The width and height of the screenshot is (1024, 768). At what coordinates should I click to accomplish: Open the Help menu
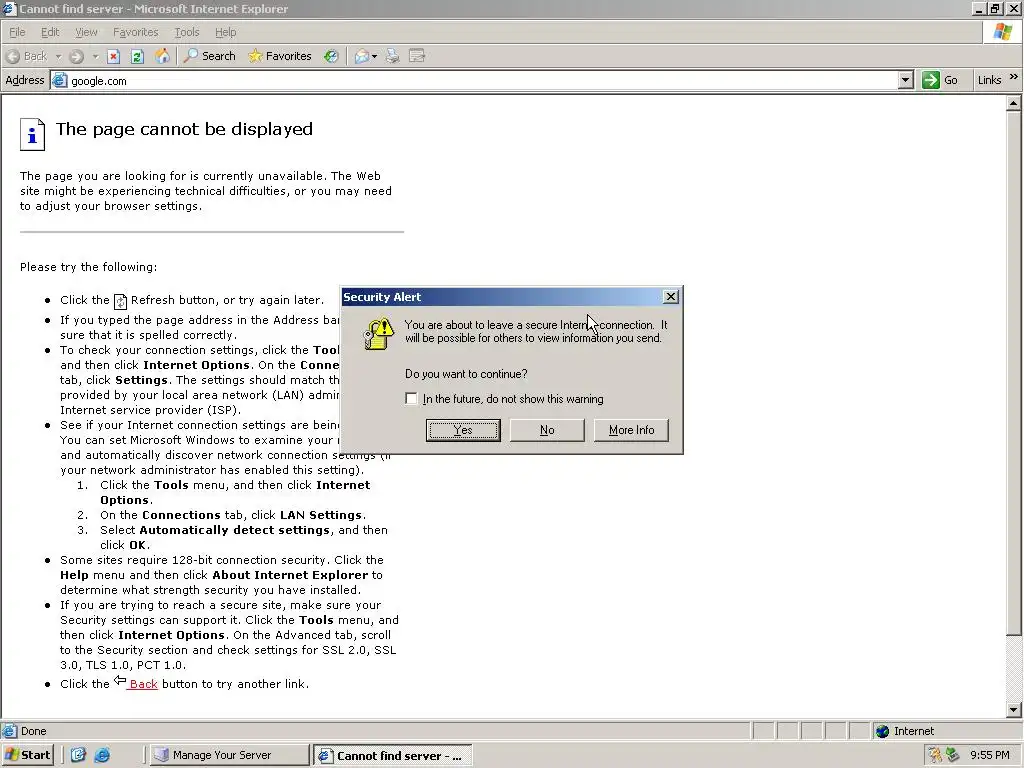[225, 32]
